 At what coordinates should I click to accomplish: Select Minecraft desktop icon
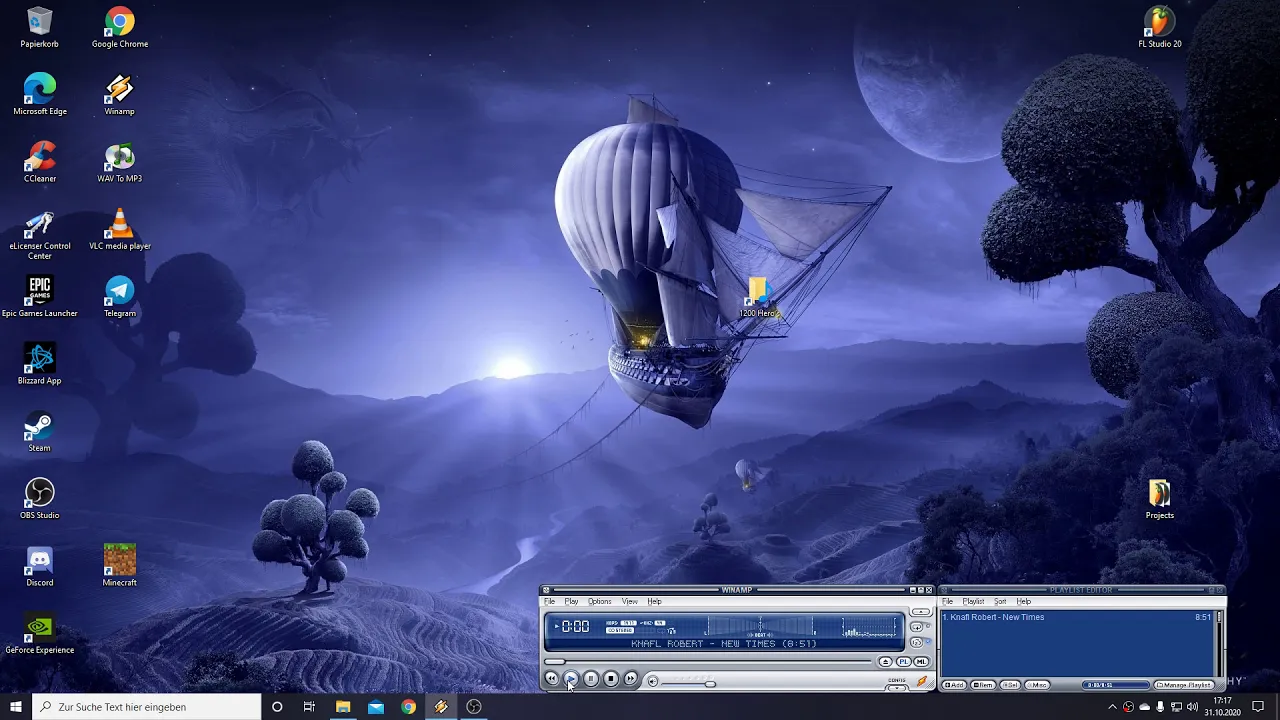(120, 565)
